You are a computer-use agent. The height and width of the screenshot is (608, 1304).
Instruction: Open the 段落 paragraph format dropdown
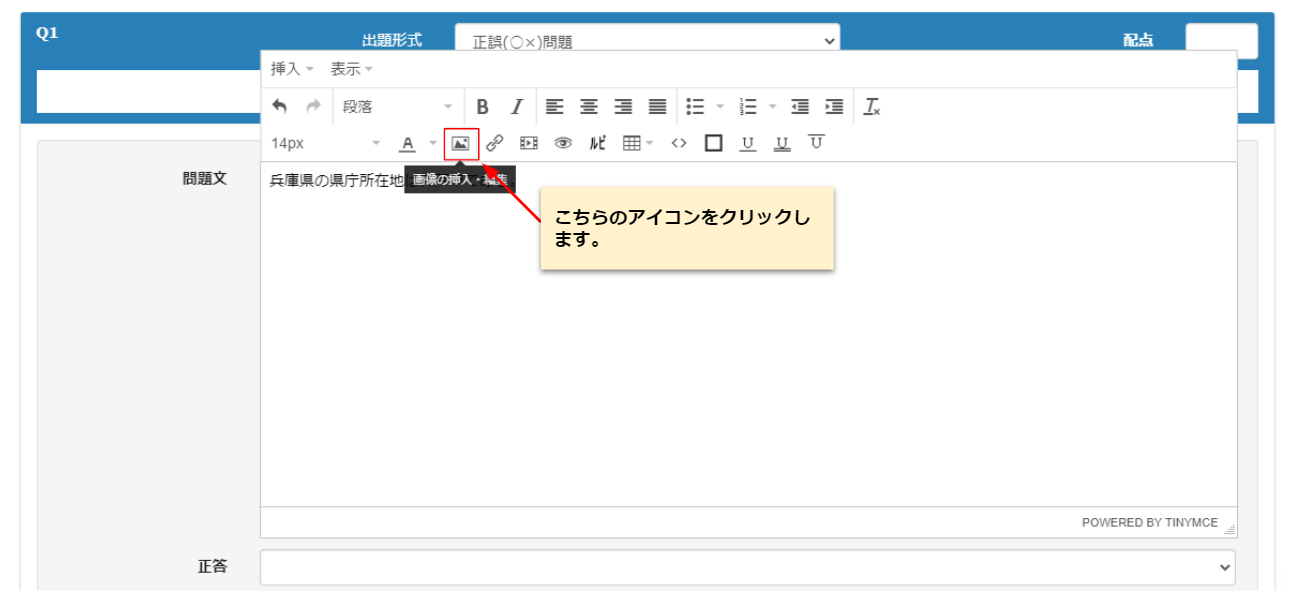tap(397, 106)
